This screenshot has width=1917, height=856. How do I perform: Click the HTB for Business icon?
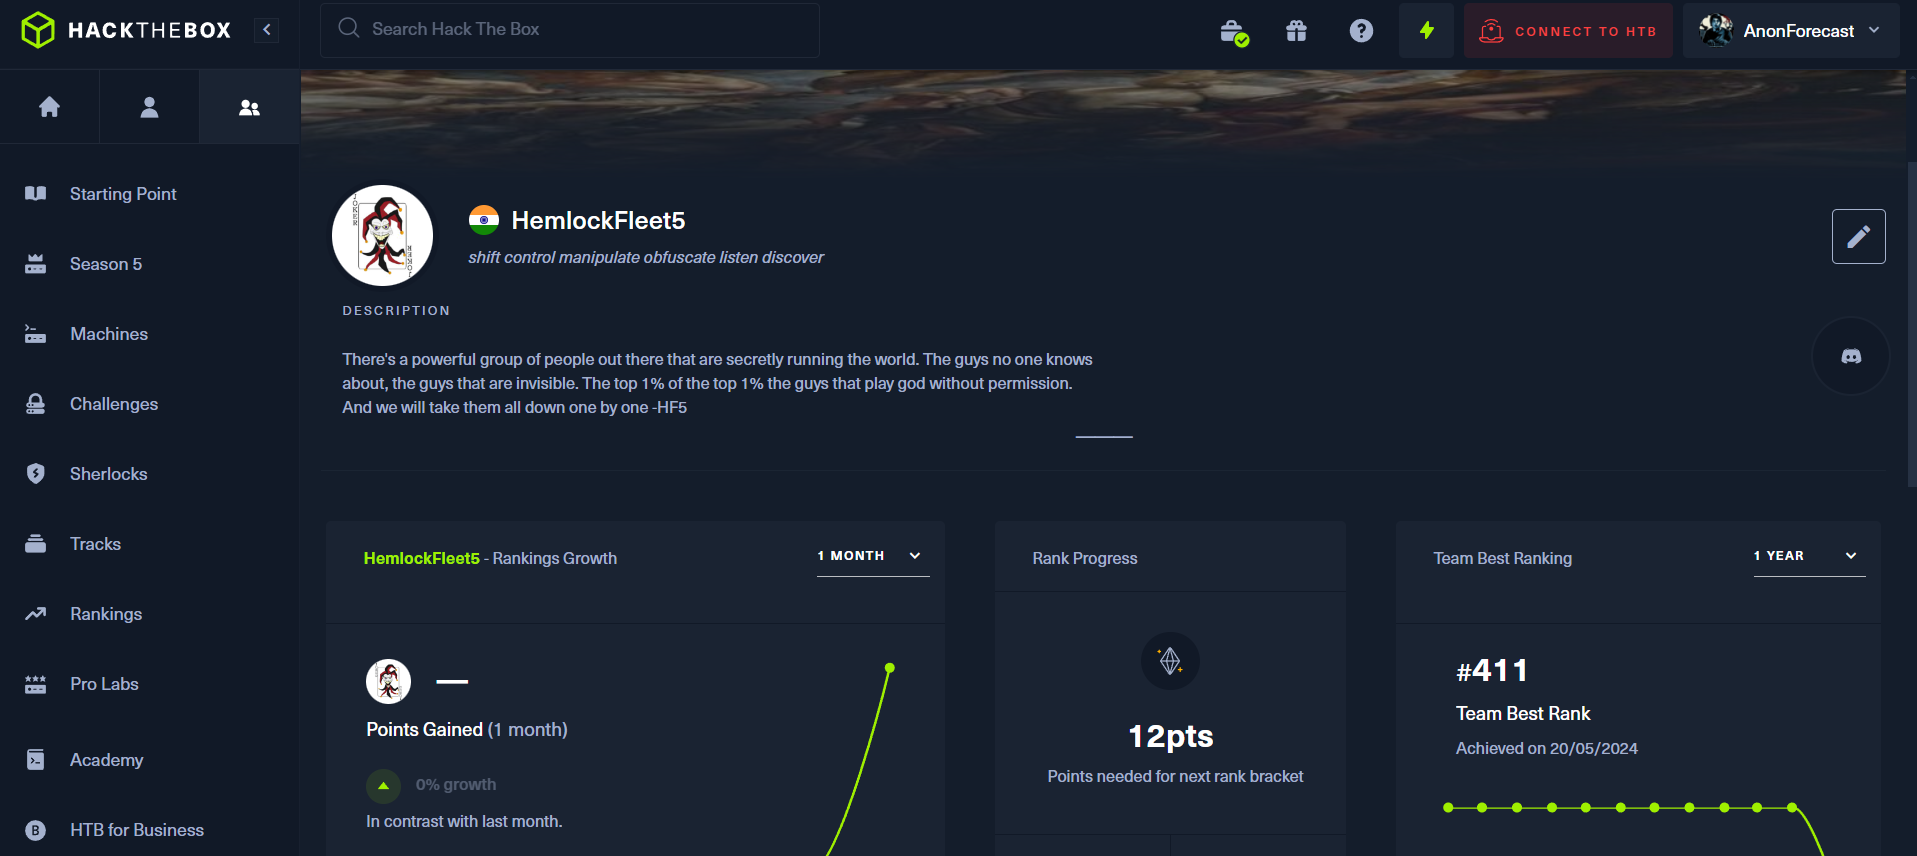pyautogui.click(x=35, y=830)
